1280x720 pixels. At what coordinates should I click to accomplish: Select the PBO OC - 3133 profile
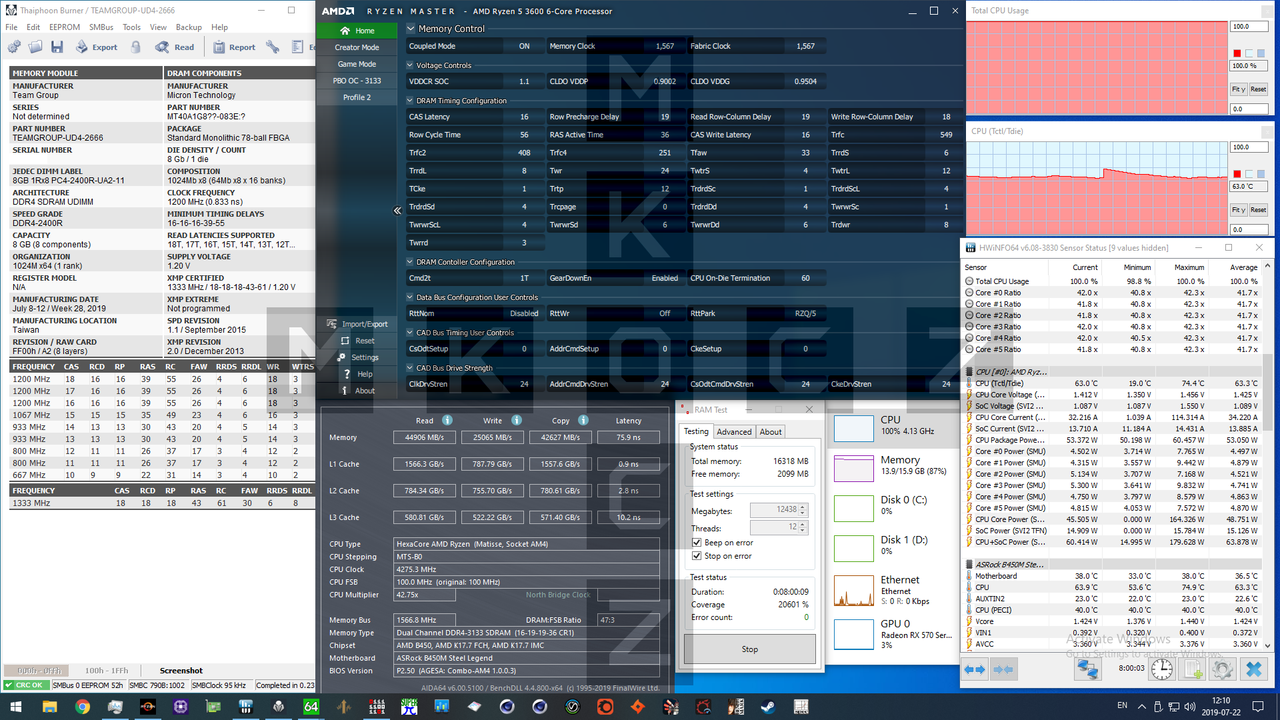[x=356, y=81]
